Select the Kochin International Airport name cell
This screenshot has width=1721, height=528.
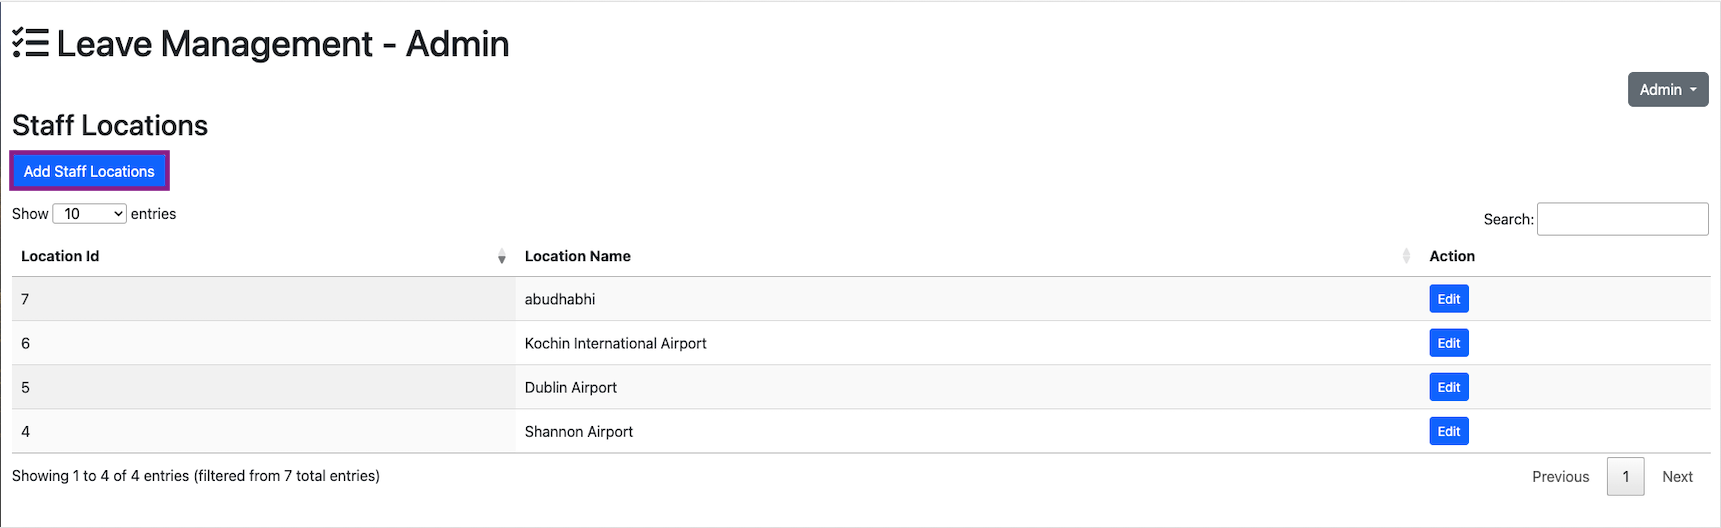(x=615, y=343)
